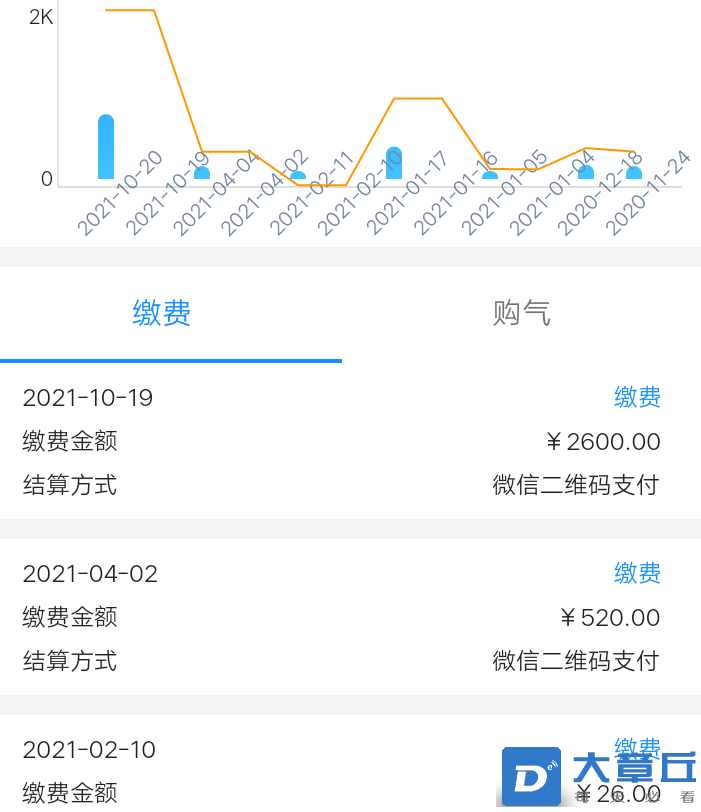The image size is (701, 812).
Task: Tap the 2021-01-17 axis date label
Action: (x=407, y=193)
